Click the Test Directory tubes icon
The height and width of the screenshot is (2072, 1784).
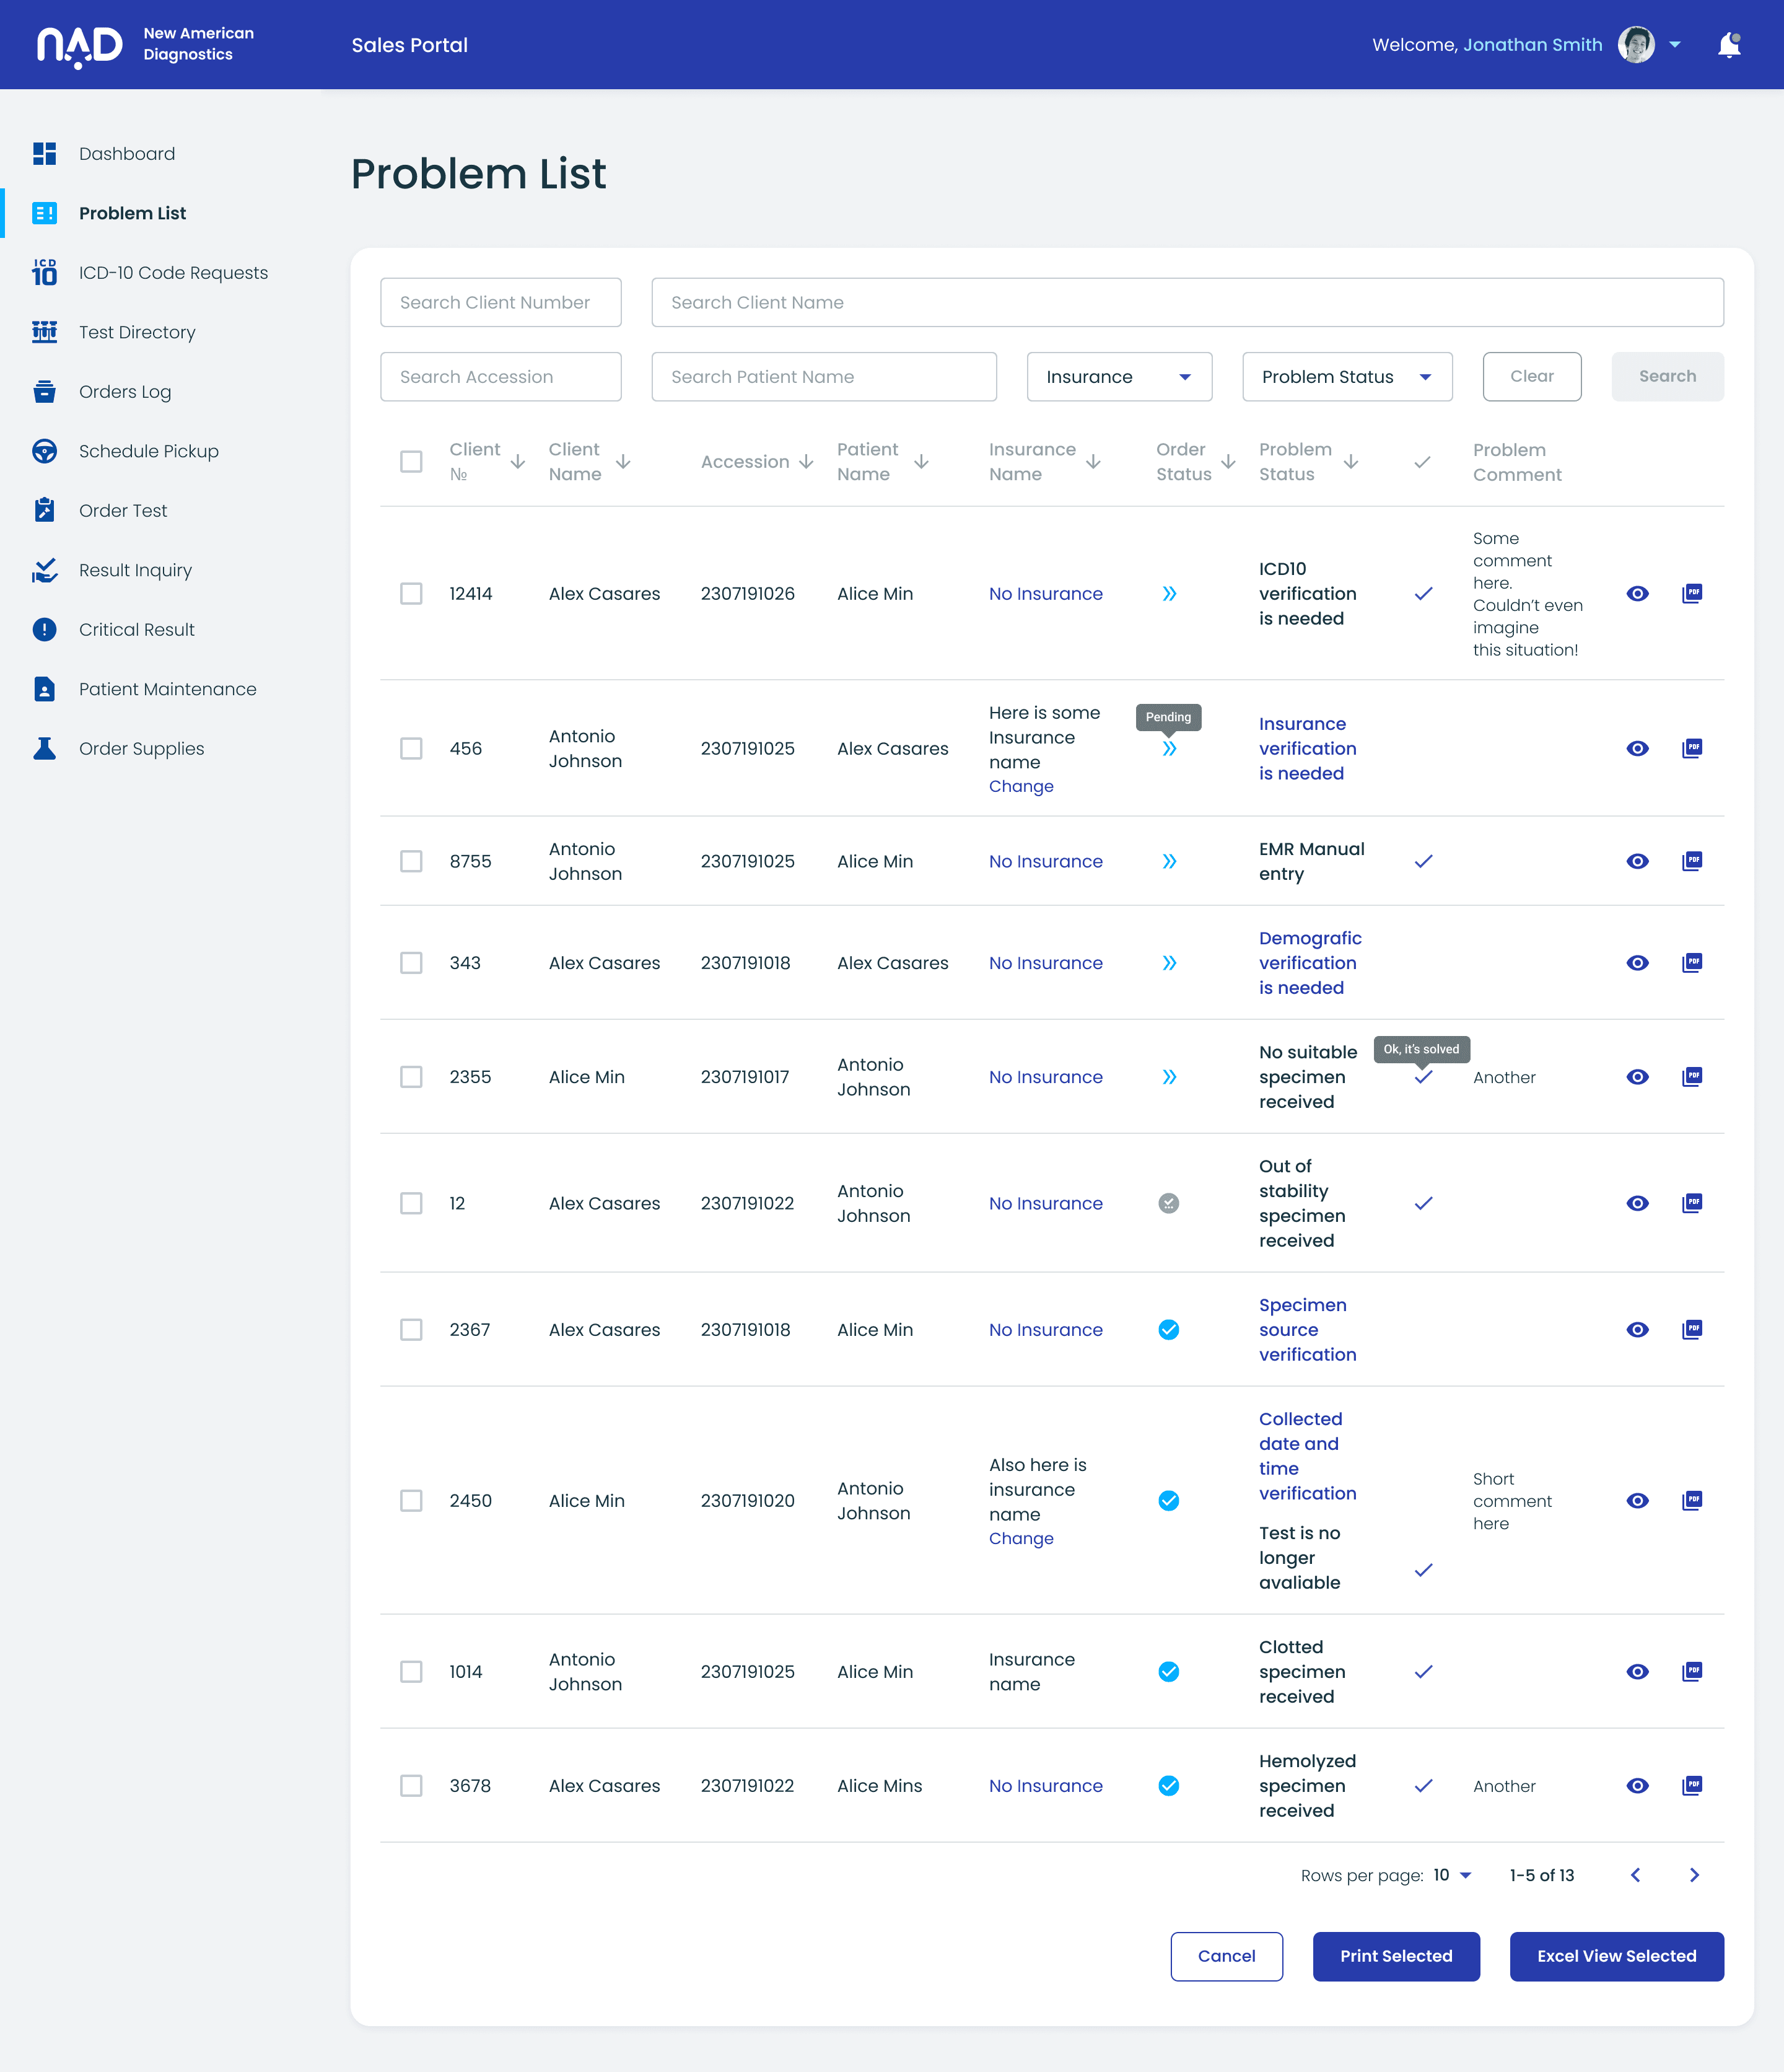(x=44, y=332)
